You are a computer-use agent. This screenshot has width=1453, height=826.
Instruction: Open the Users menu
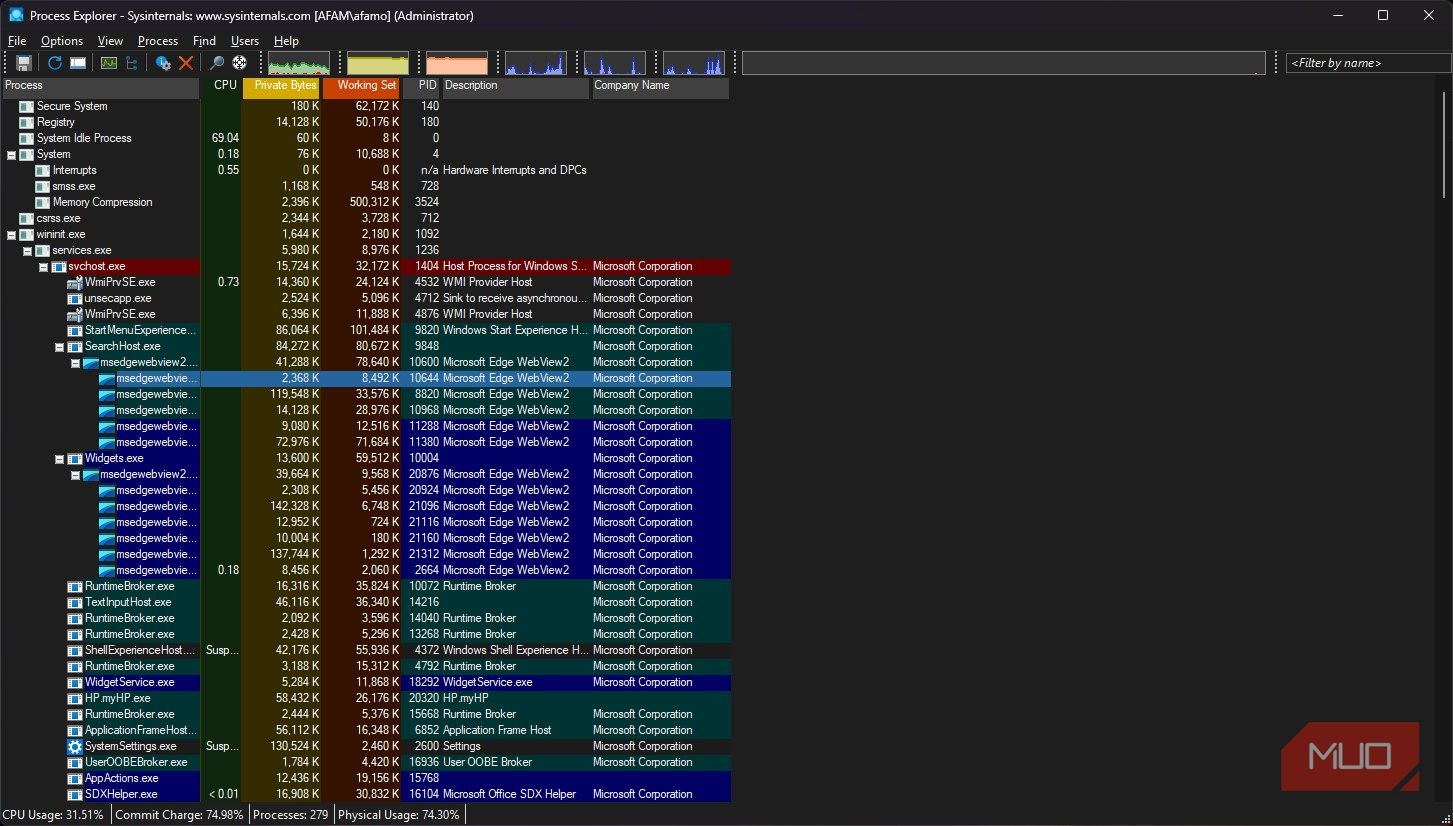coord(245,41)
